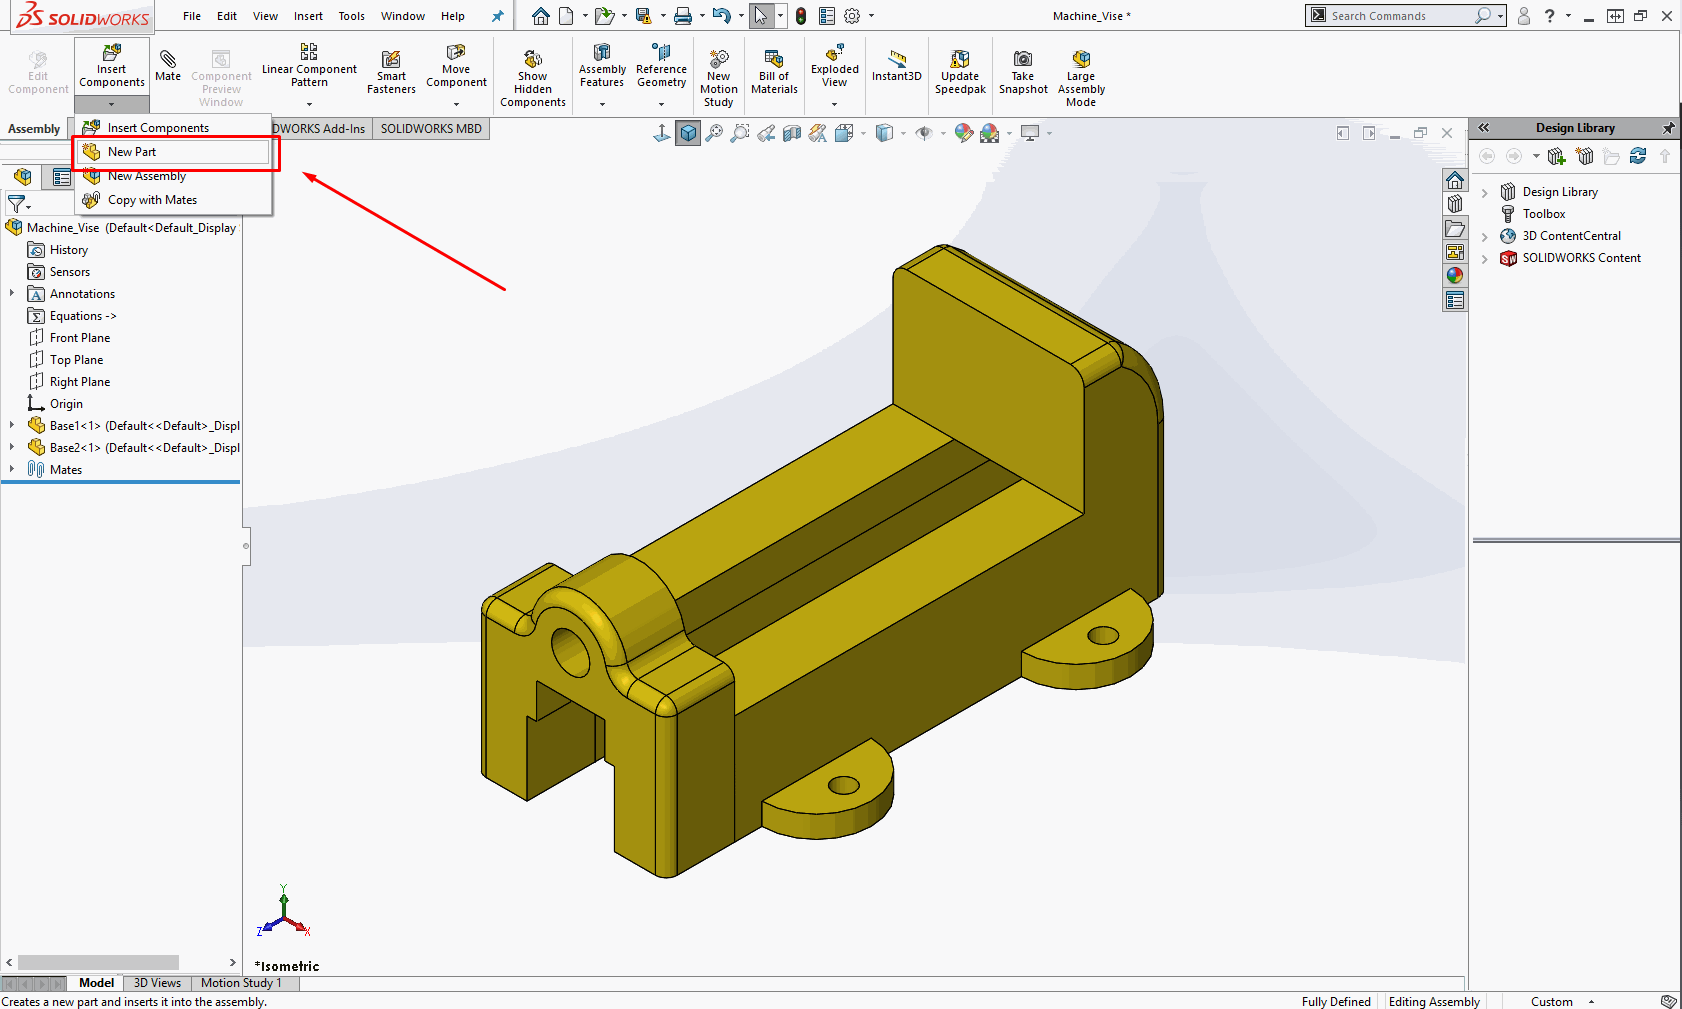
Task: Refresh the Design Library panel
Action: click(x=1637, y=156)
